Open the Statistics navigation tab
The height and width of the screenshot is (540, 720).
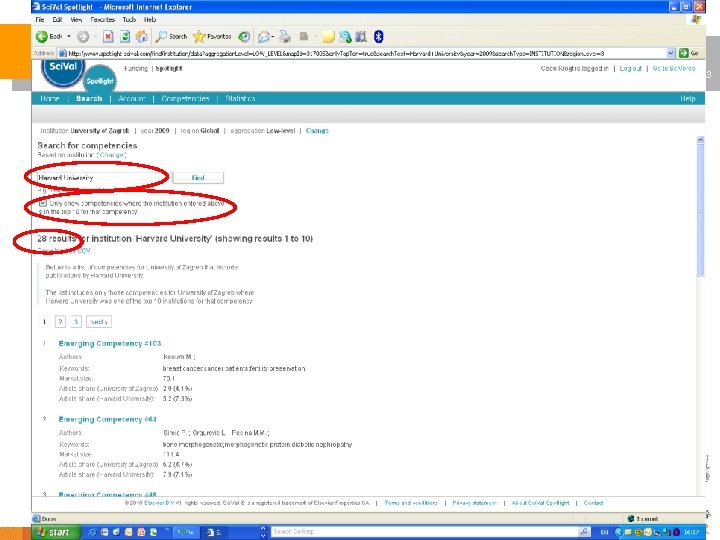240,99
